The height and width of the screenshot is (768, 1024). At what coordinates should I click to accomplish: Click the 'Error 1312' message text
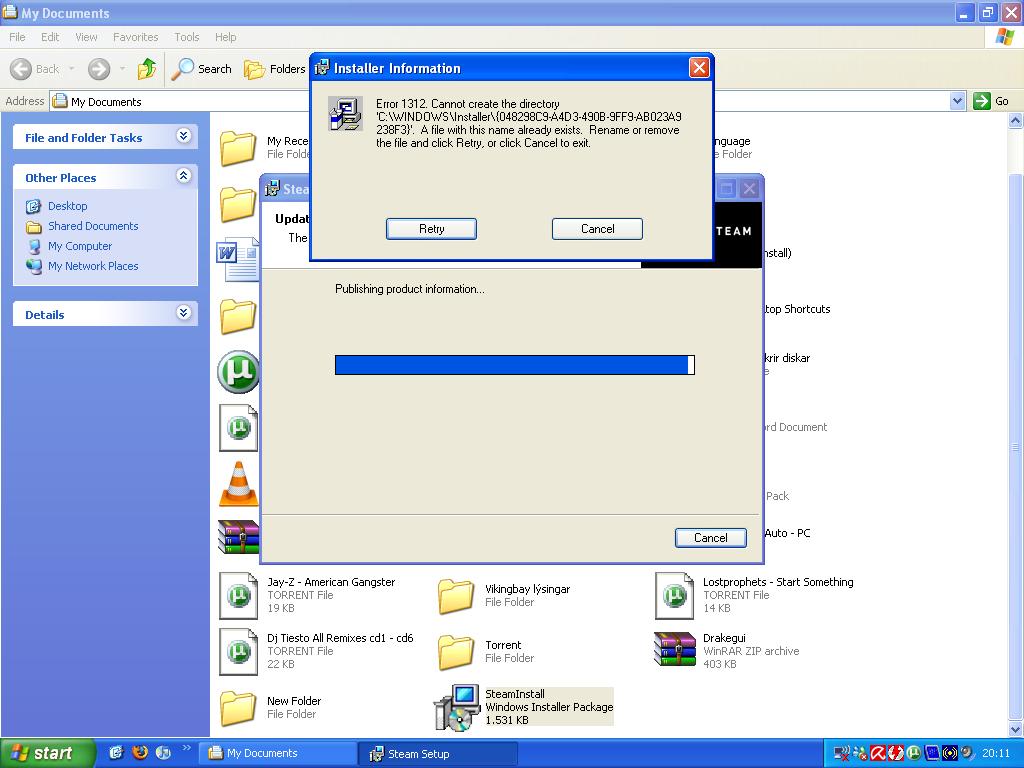(529, 123)
